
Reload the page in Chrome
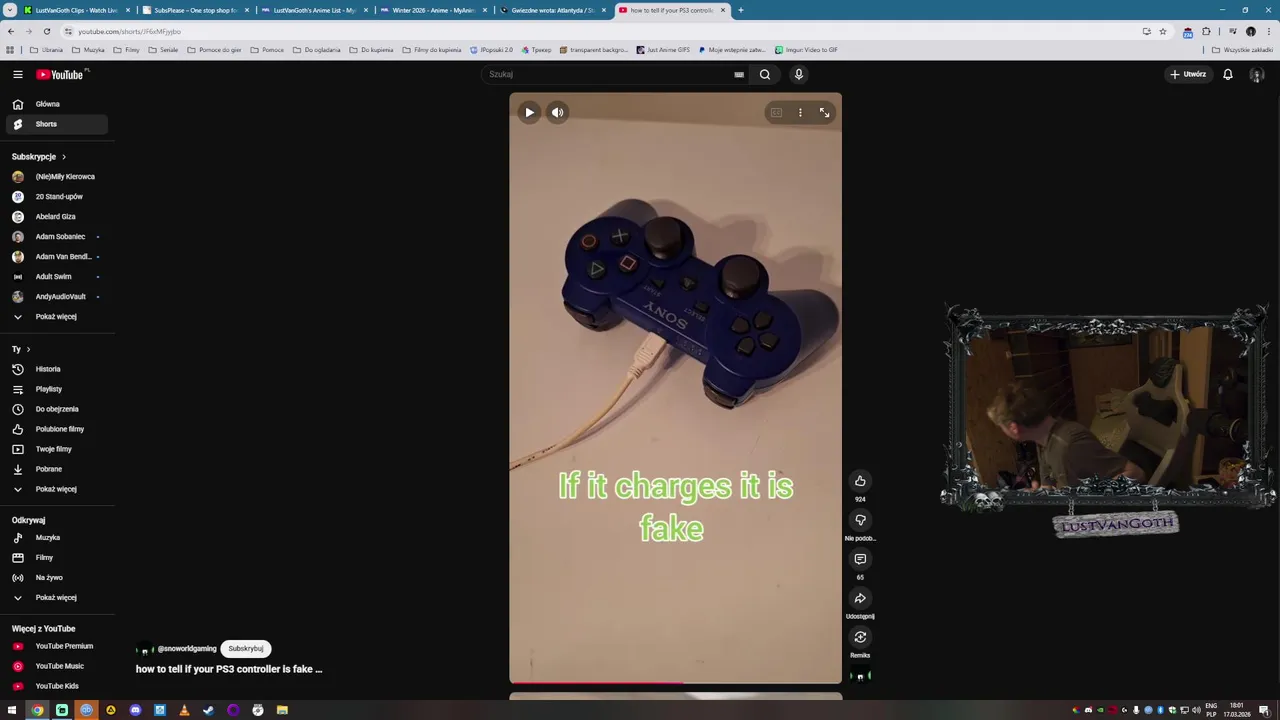click(x=46, y=31)
